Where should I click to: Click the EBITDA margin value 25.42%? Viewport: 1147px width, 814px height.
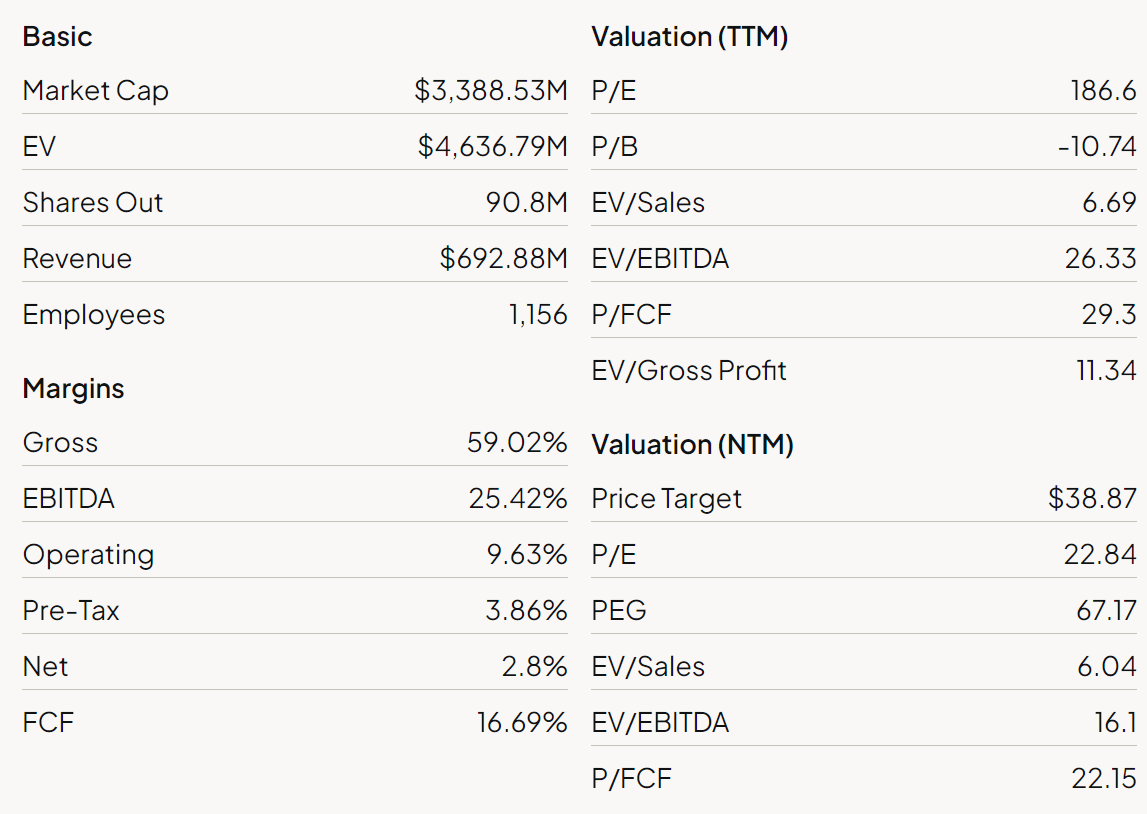click(517, 499)
